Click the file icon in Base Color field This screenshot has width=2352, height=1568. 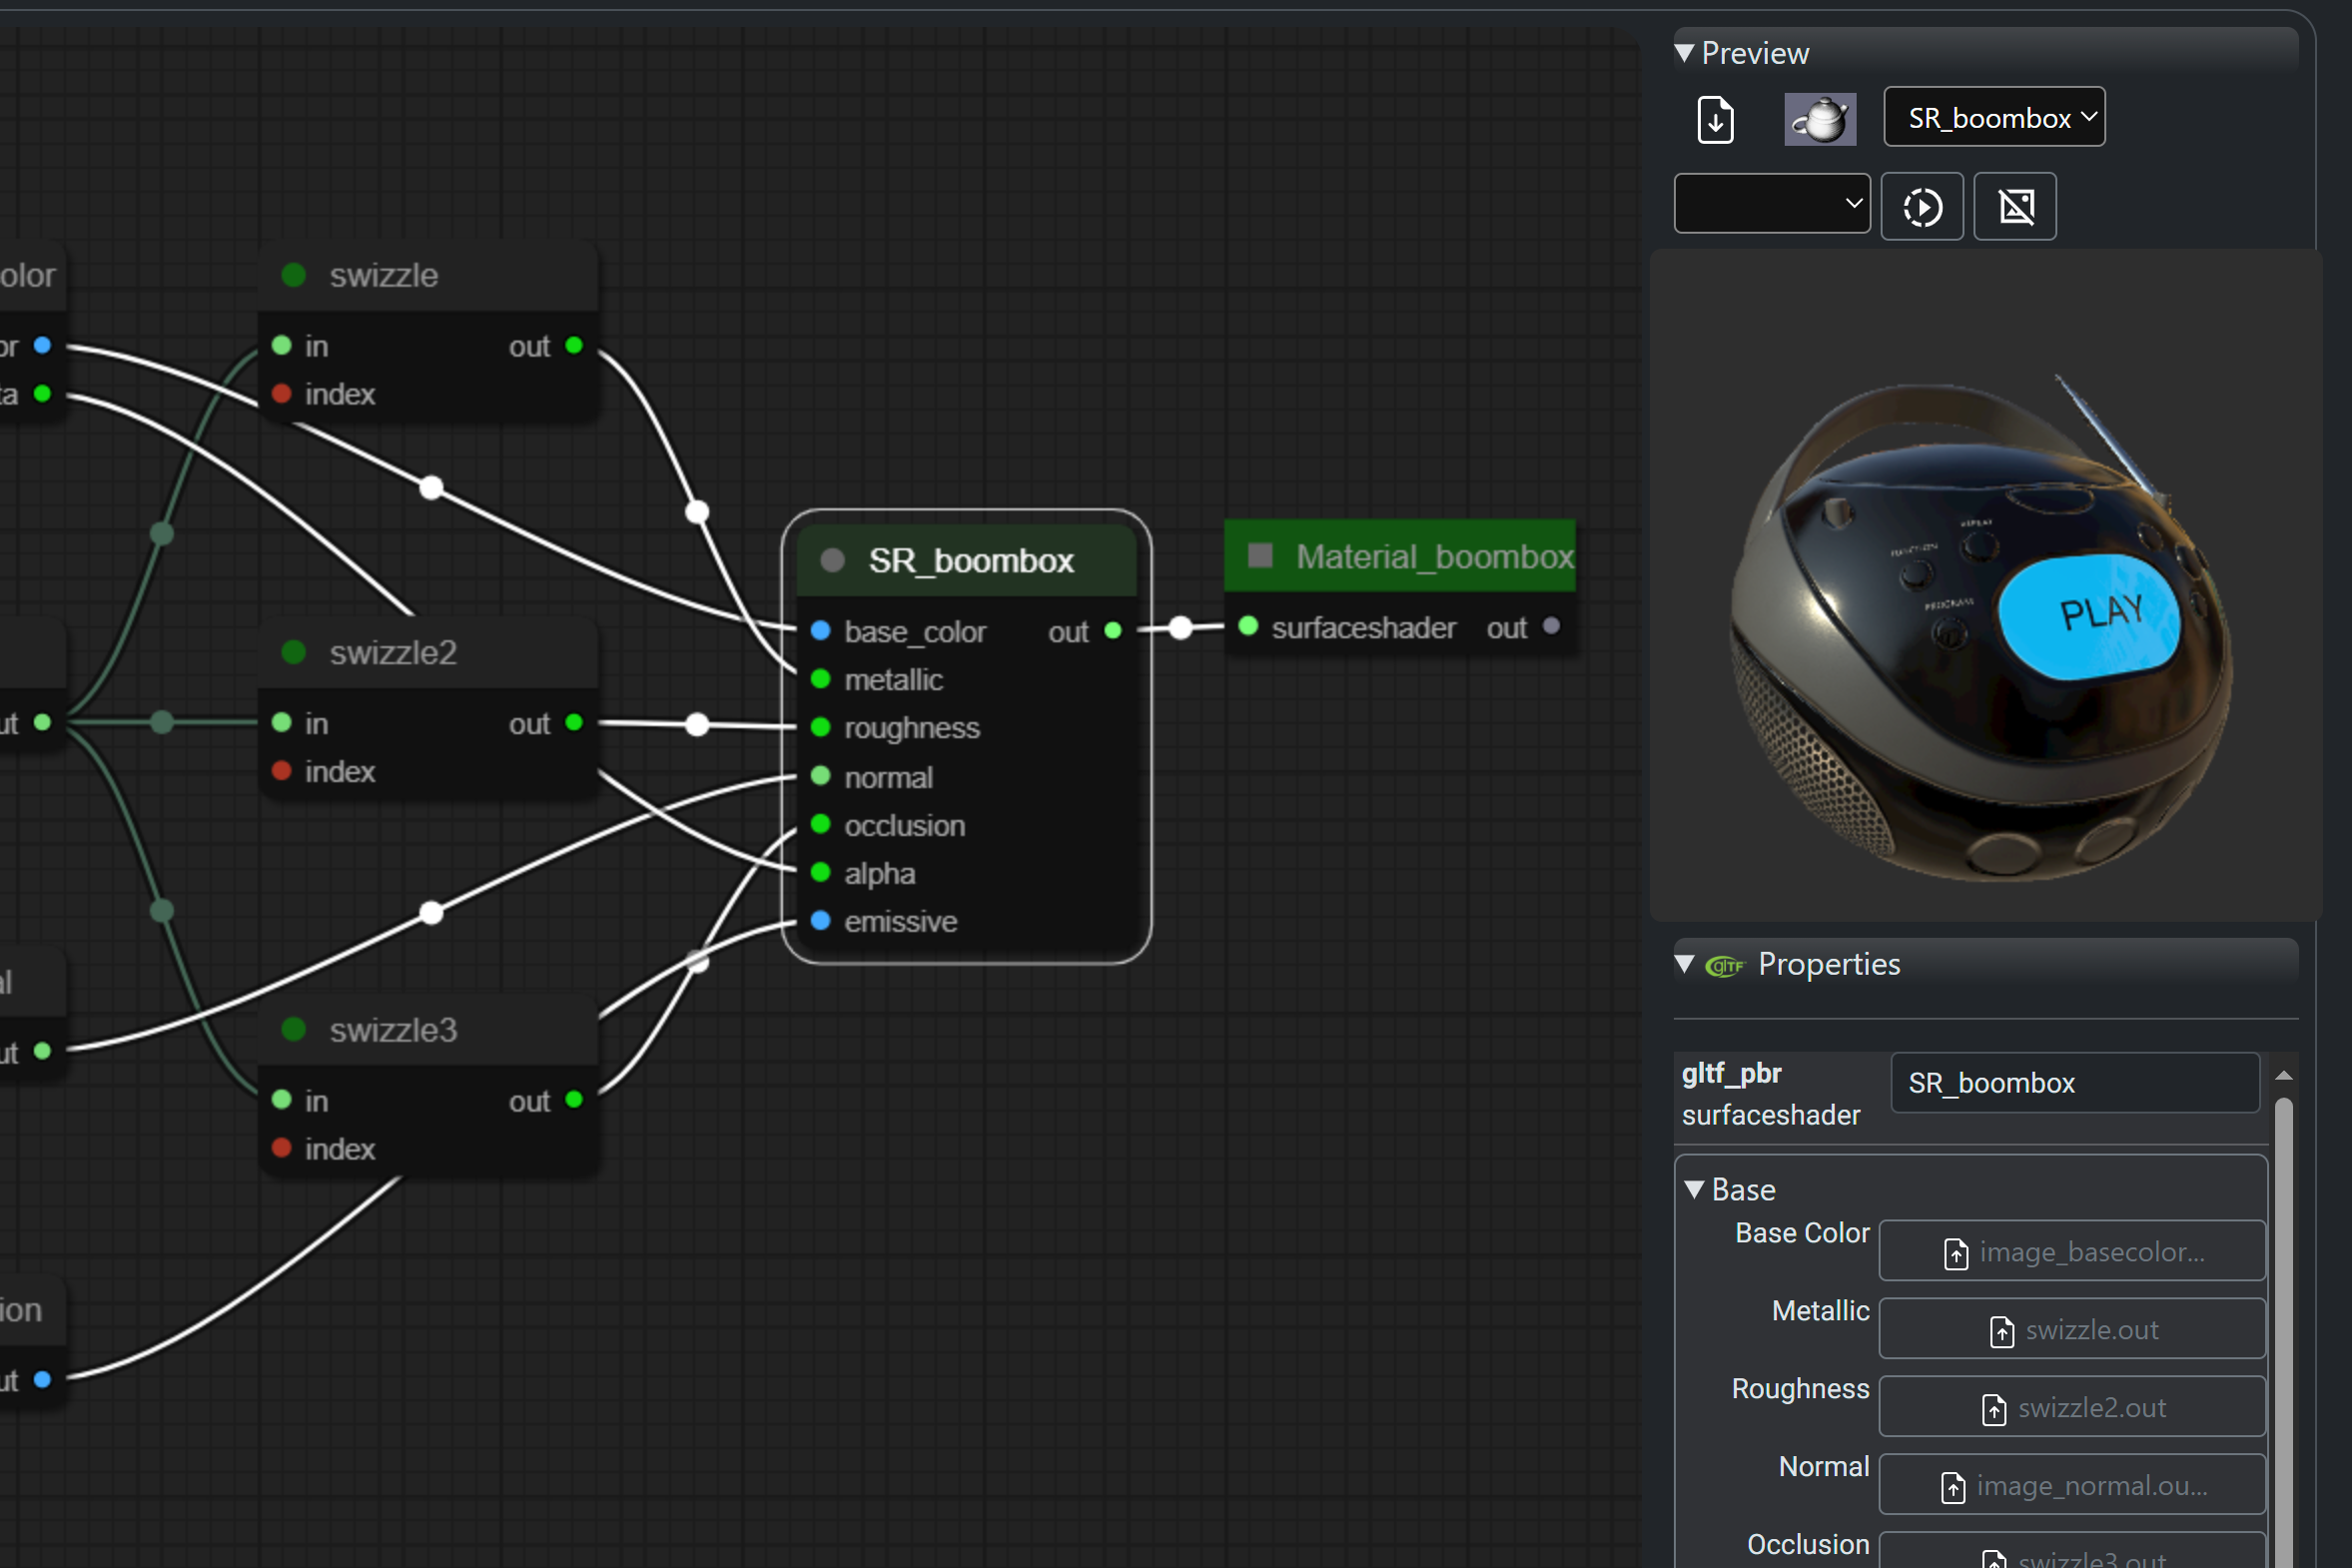[1955, 1253]
